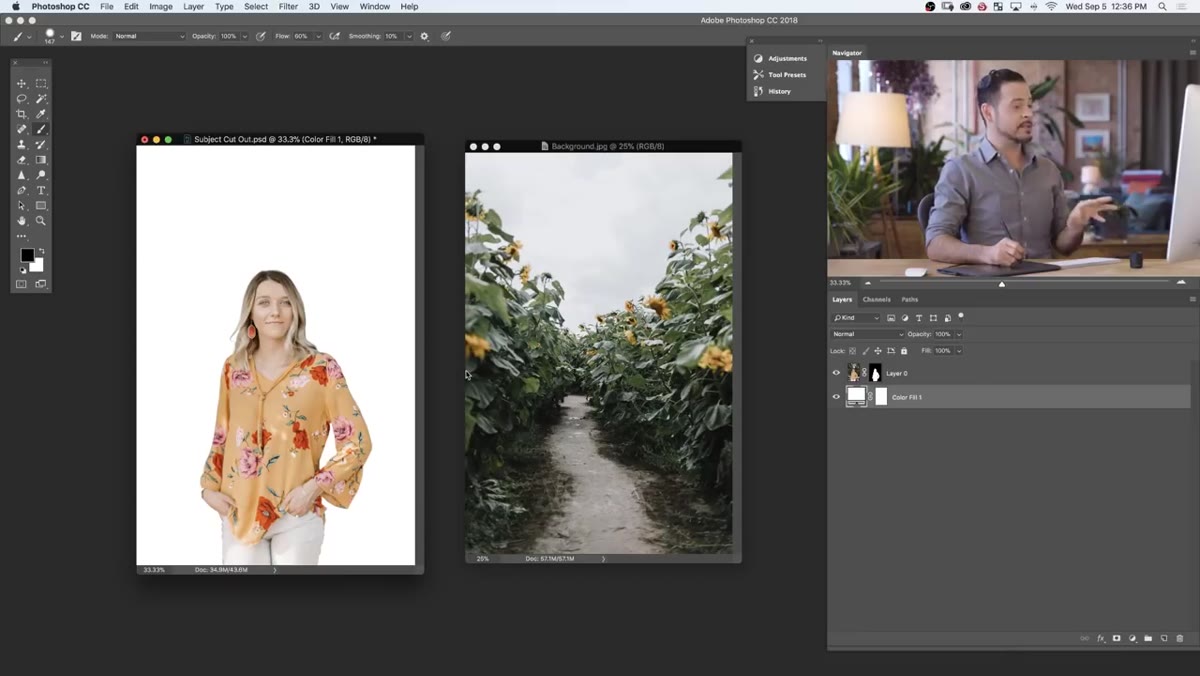Open brush preset picker dropdown

tap(61, 35)
